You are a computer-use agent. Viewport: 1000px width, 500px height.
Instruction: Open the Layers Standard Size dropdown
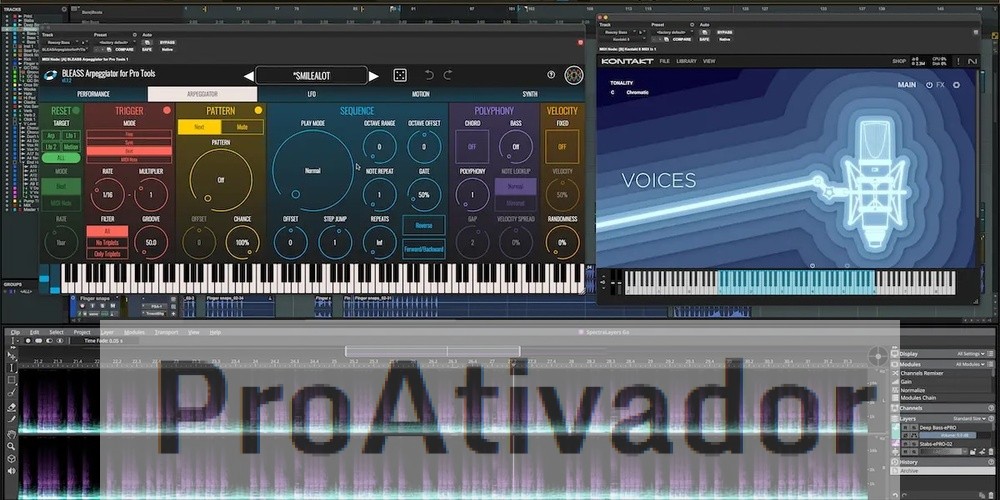point(969,418)
